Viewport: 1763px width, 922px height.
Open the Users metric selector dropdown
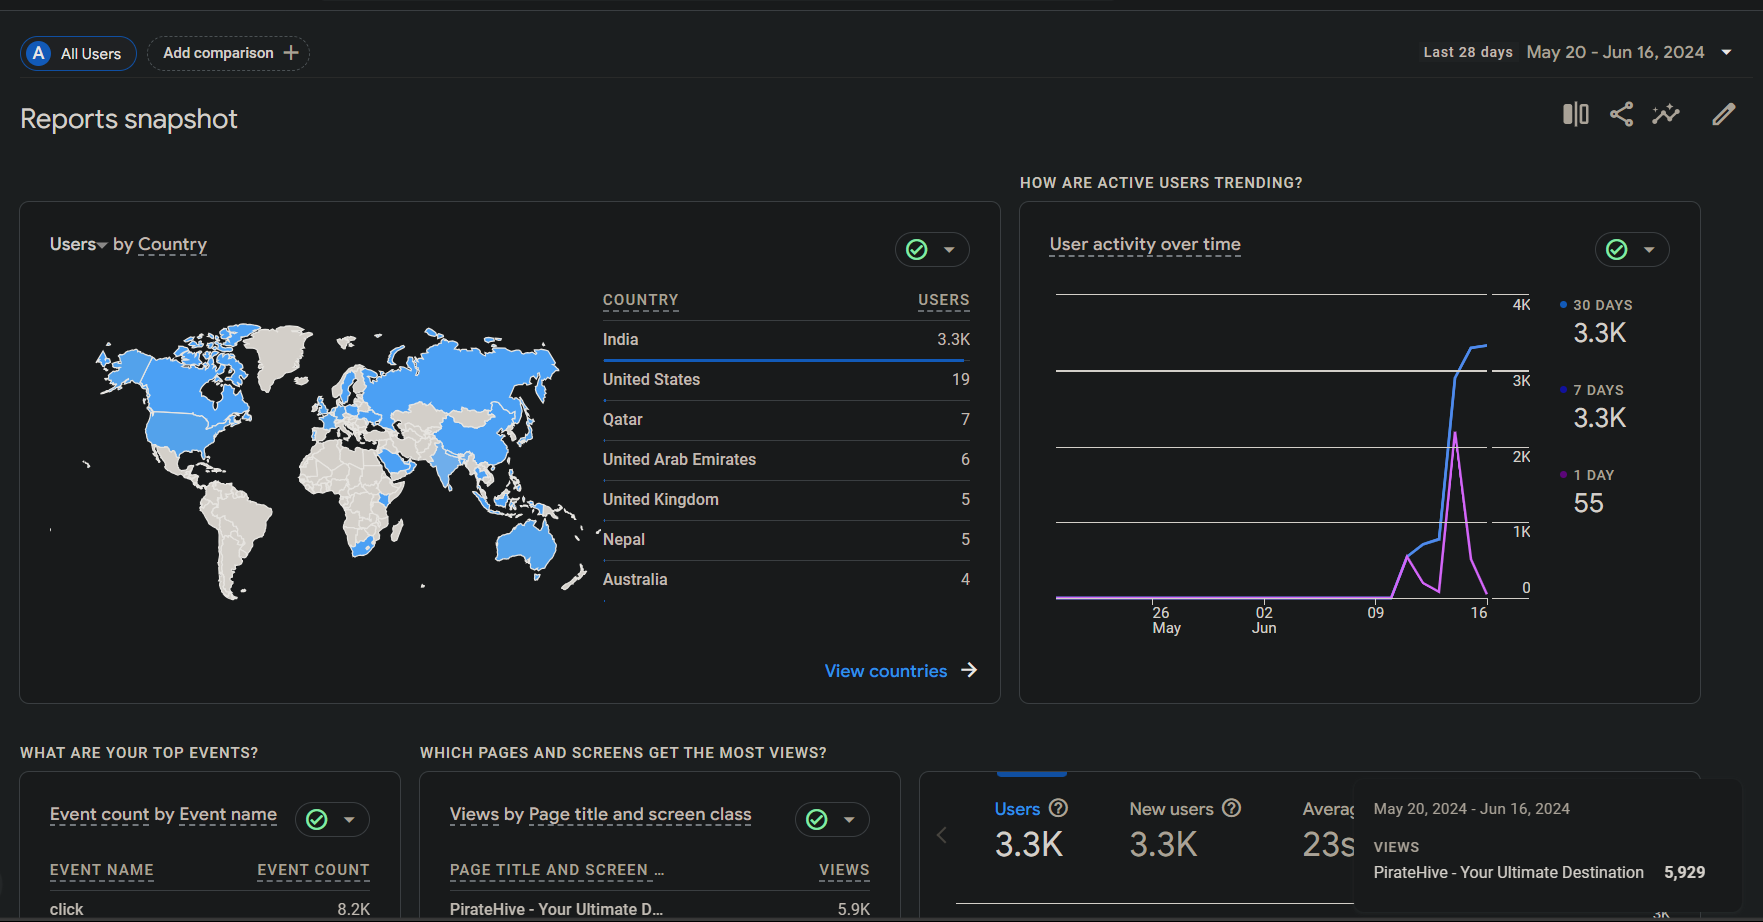78,244
